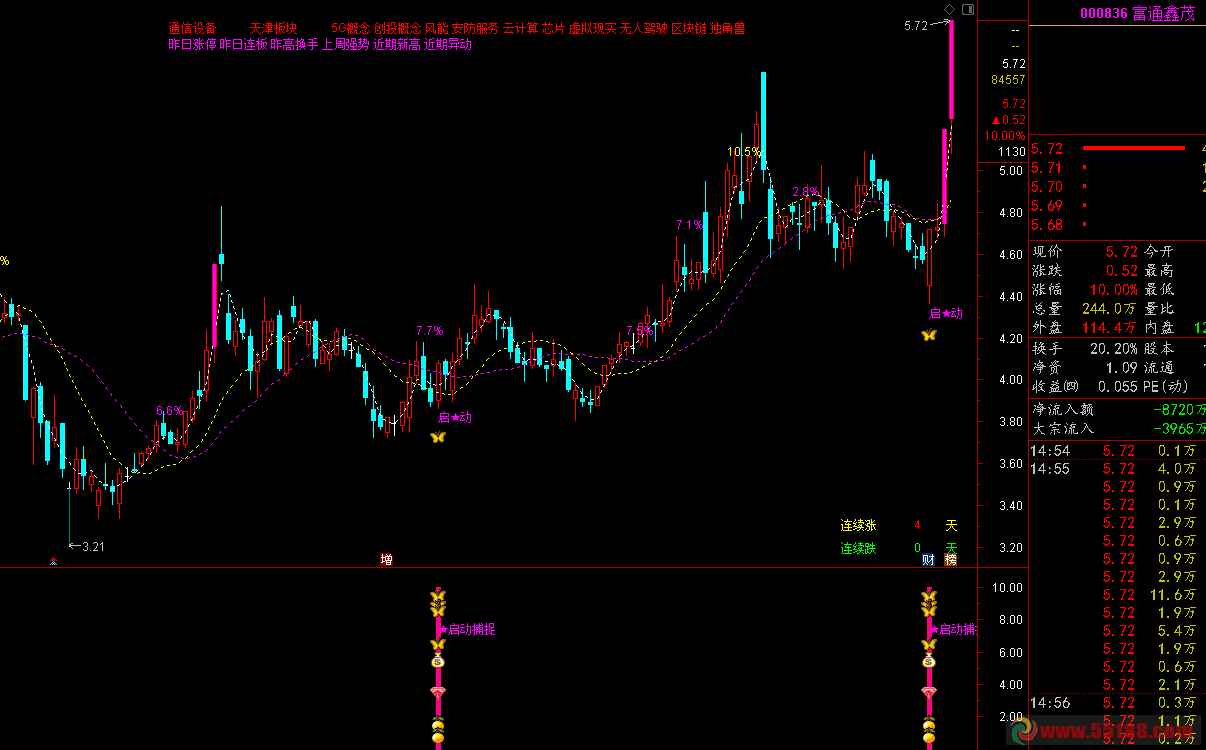Click the left ★启动捕捉 label in sub-chart
Image resolution: width=1206 pixels, height=750 pixels.
click(x=467, y=629)
